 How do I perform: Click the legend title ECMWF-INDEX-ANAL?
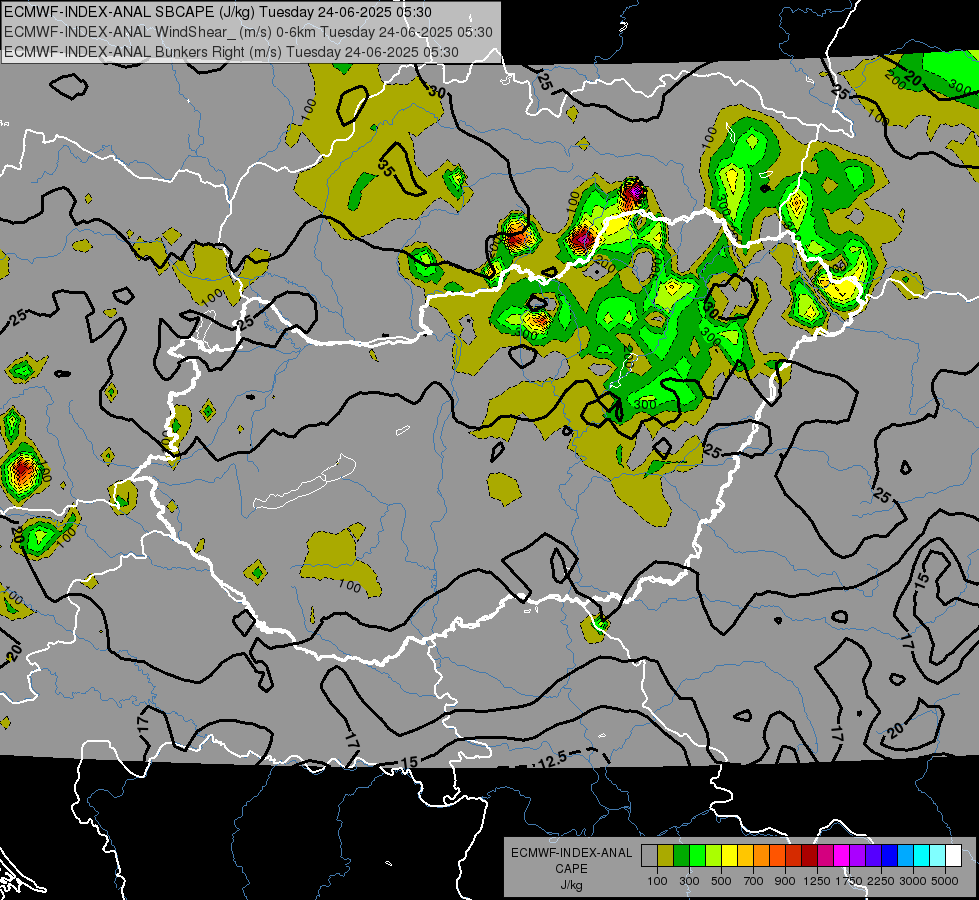click(571, 853)
